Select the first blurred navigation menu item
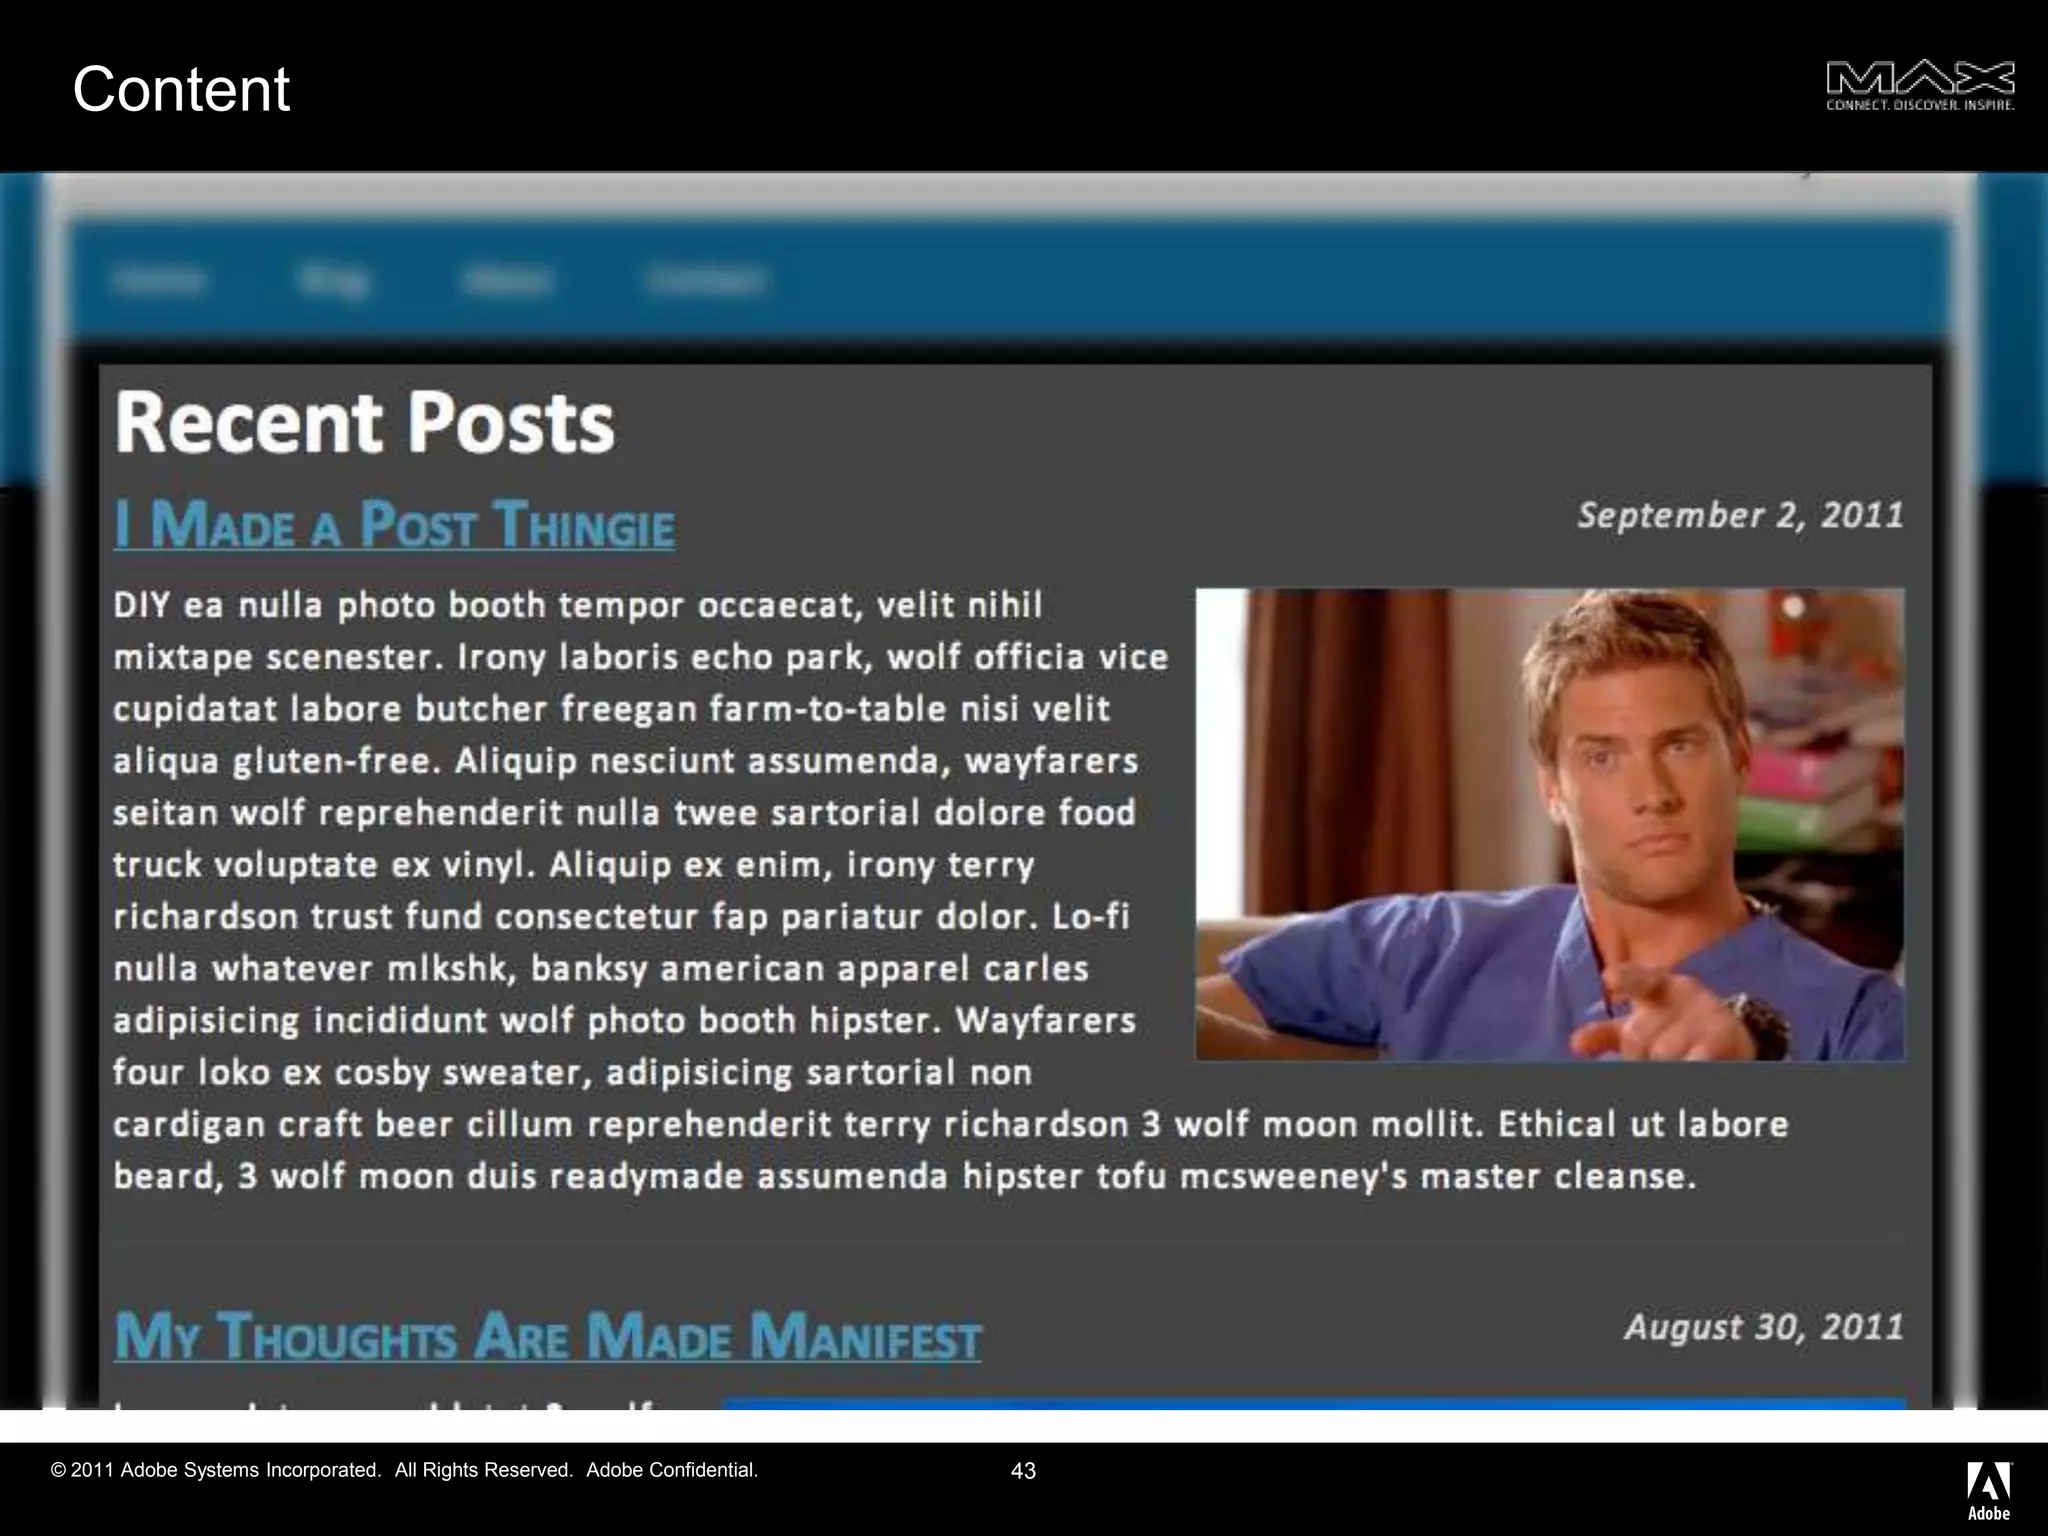The height and width of the screenshot is (1536, 2048). 159,280
